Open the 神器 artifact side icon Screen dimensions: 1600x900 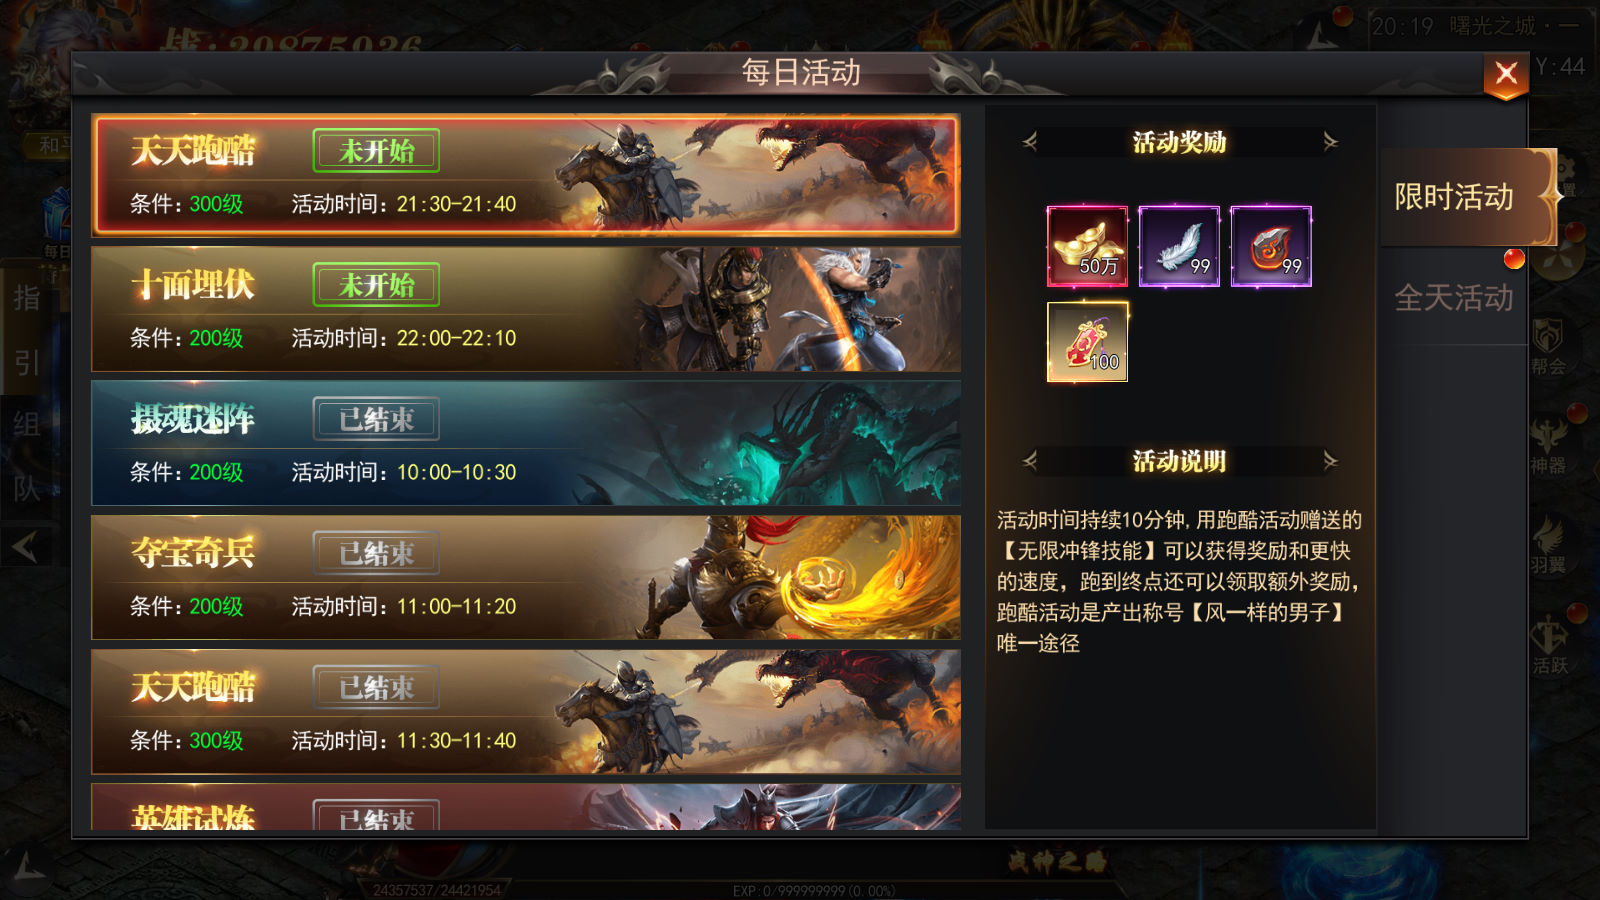(x=1548, y=446)
